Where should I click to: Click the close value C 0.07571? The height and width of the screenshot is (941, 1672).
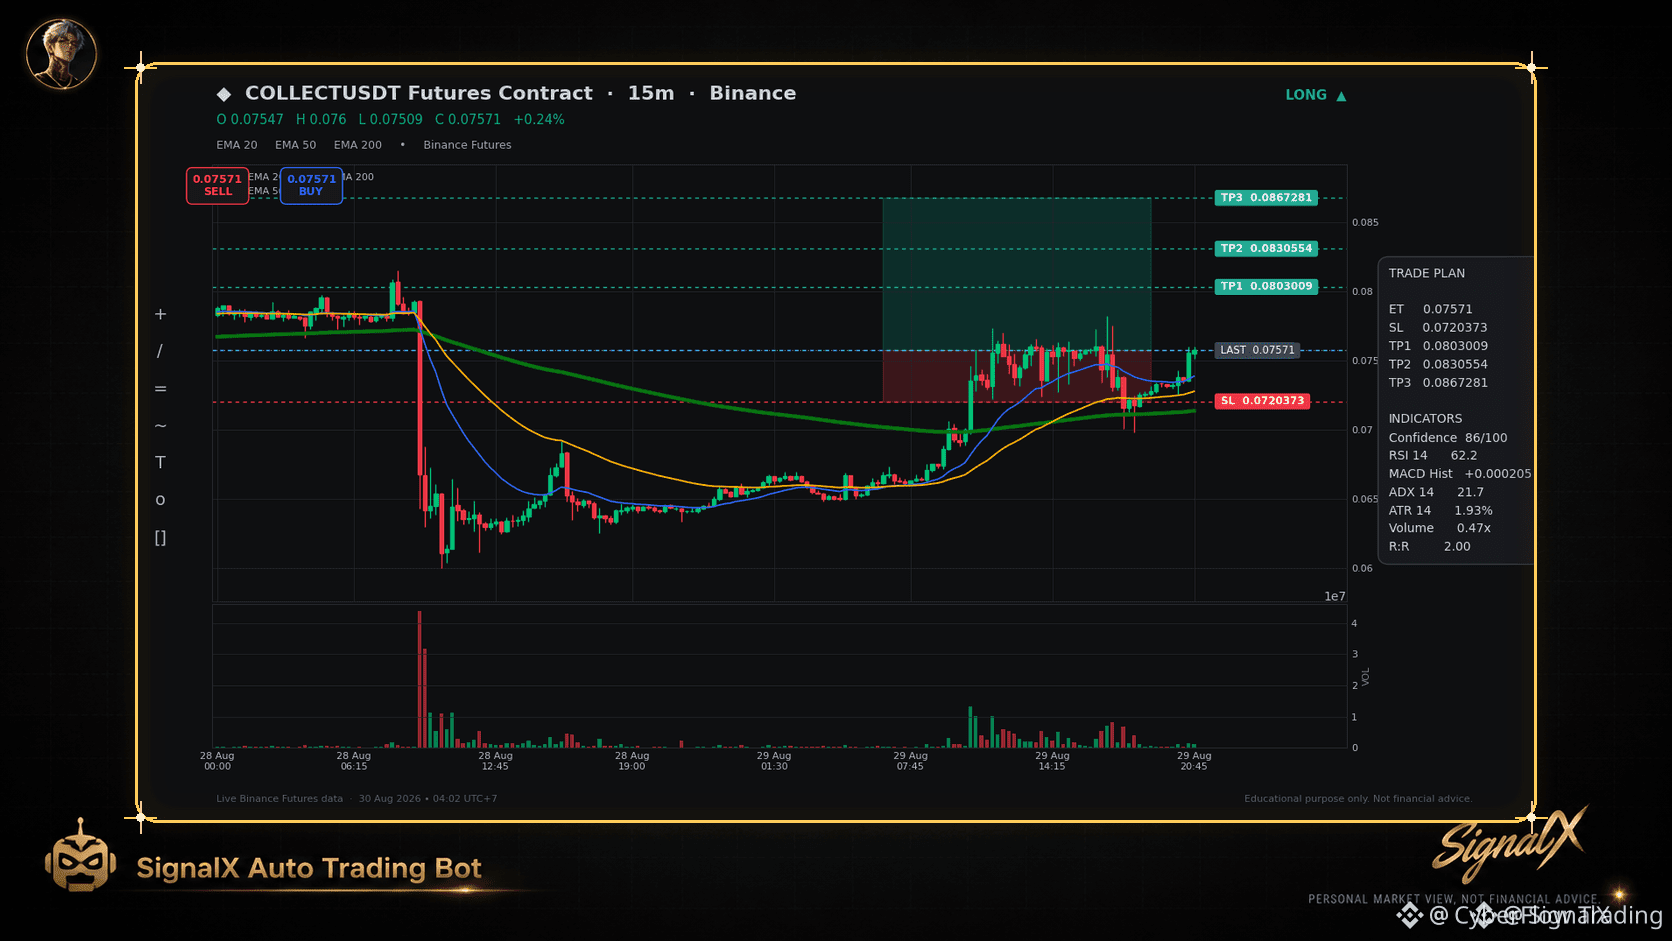tap(468, 119)
